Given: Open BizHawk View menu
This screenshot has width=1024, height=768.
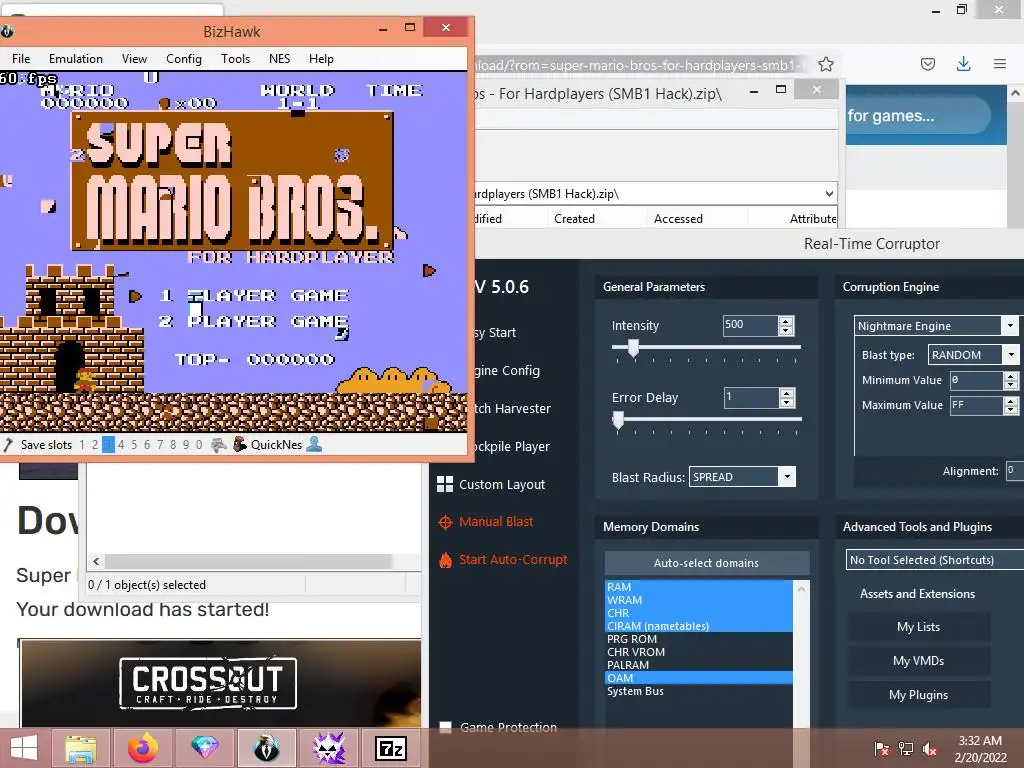Looking at the screenshot, I should click(134, 59).
